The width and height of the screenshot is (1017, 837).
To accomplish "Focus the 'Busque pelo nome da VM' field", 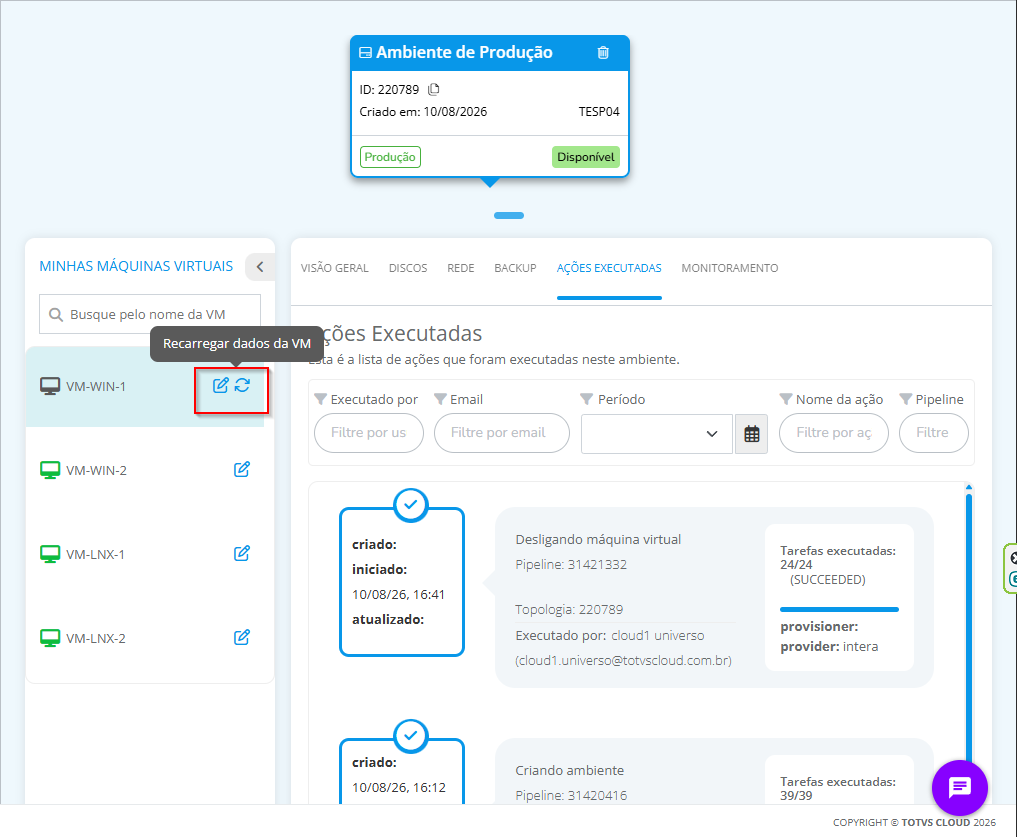I will click(150, 315).
